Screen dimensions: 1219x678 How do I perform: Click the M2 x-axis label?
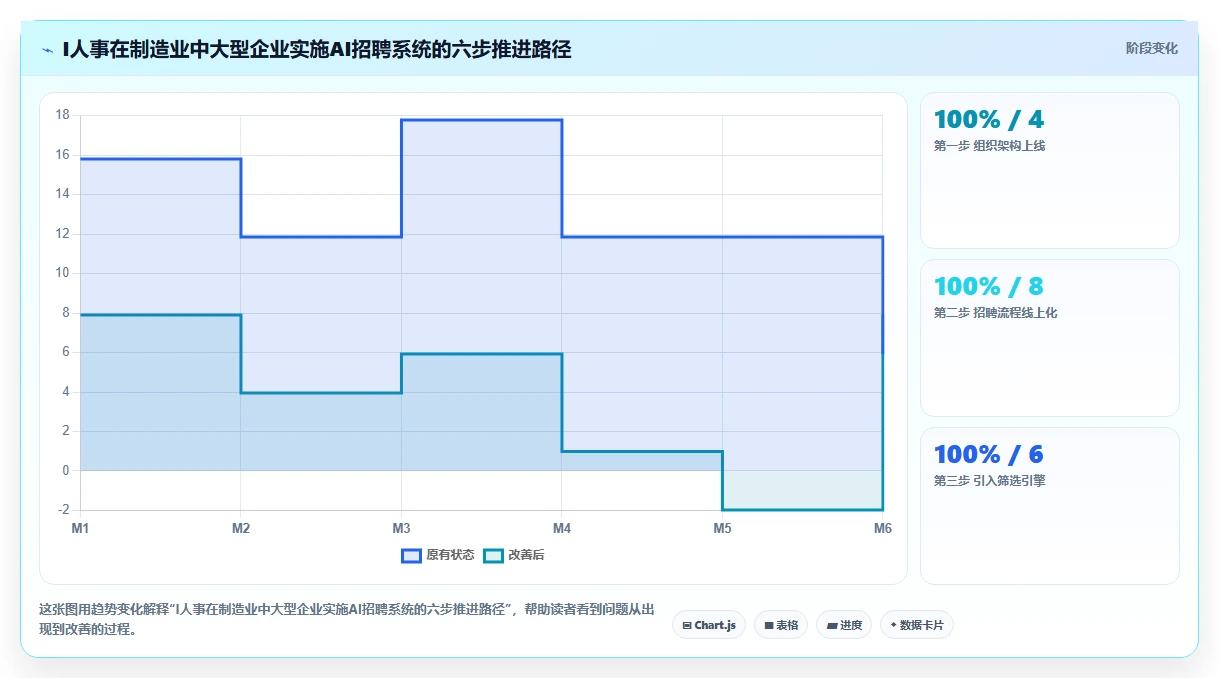coord(241,528)
